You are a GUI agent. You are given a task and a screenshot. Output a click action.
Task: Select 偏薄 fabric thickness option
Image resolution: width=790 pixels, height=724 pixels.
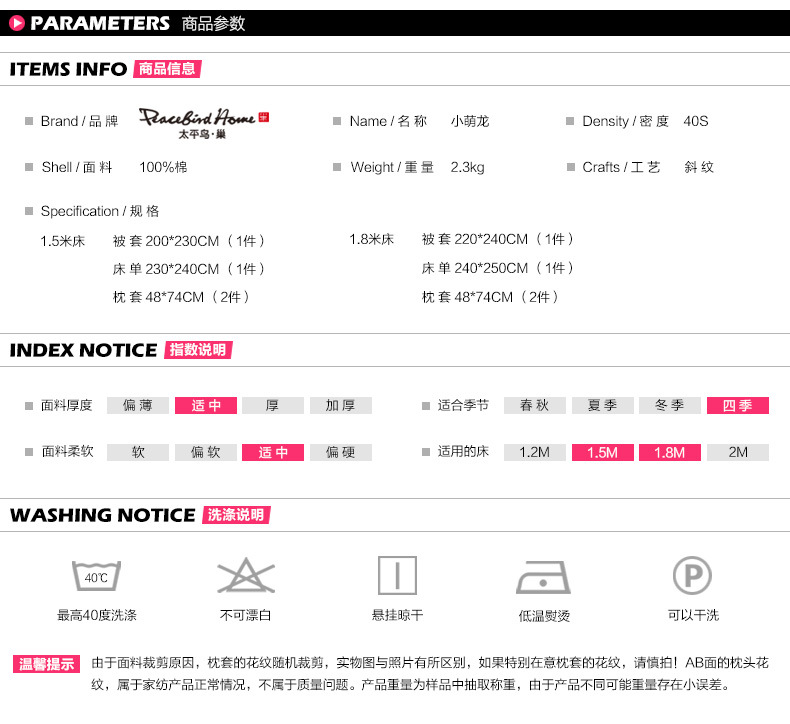[138, 405]
